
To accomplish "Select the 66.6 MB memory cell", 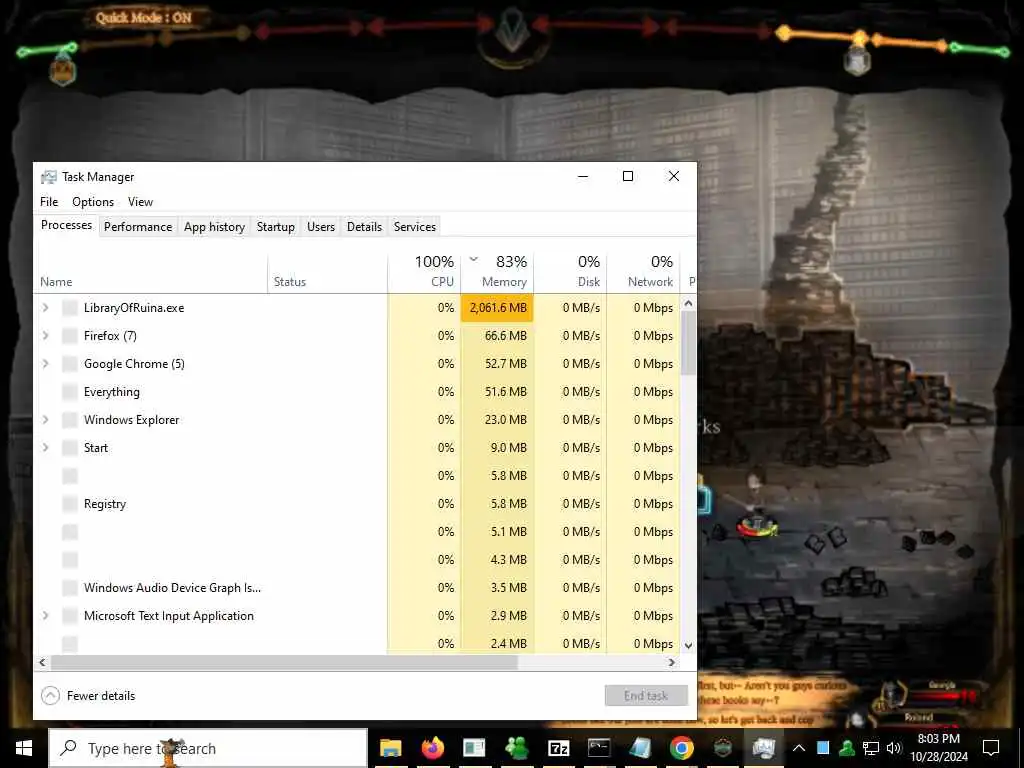I will coord(498,336).
